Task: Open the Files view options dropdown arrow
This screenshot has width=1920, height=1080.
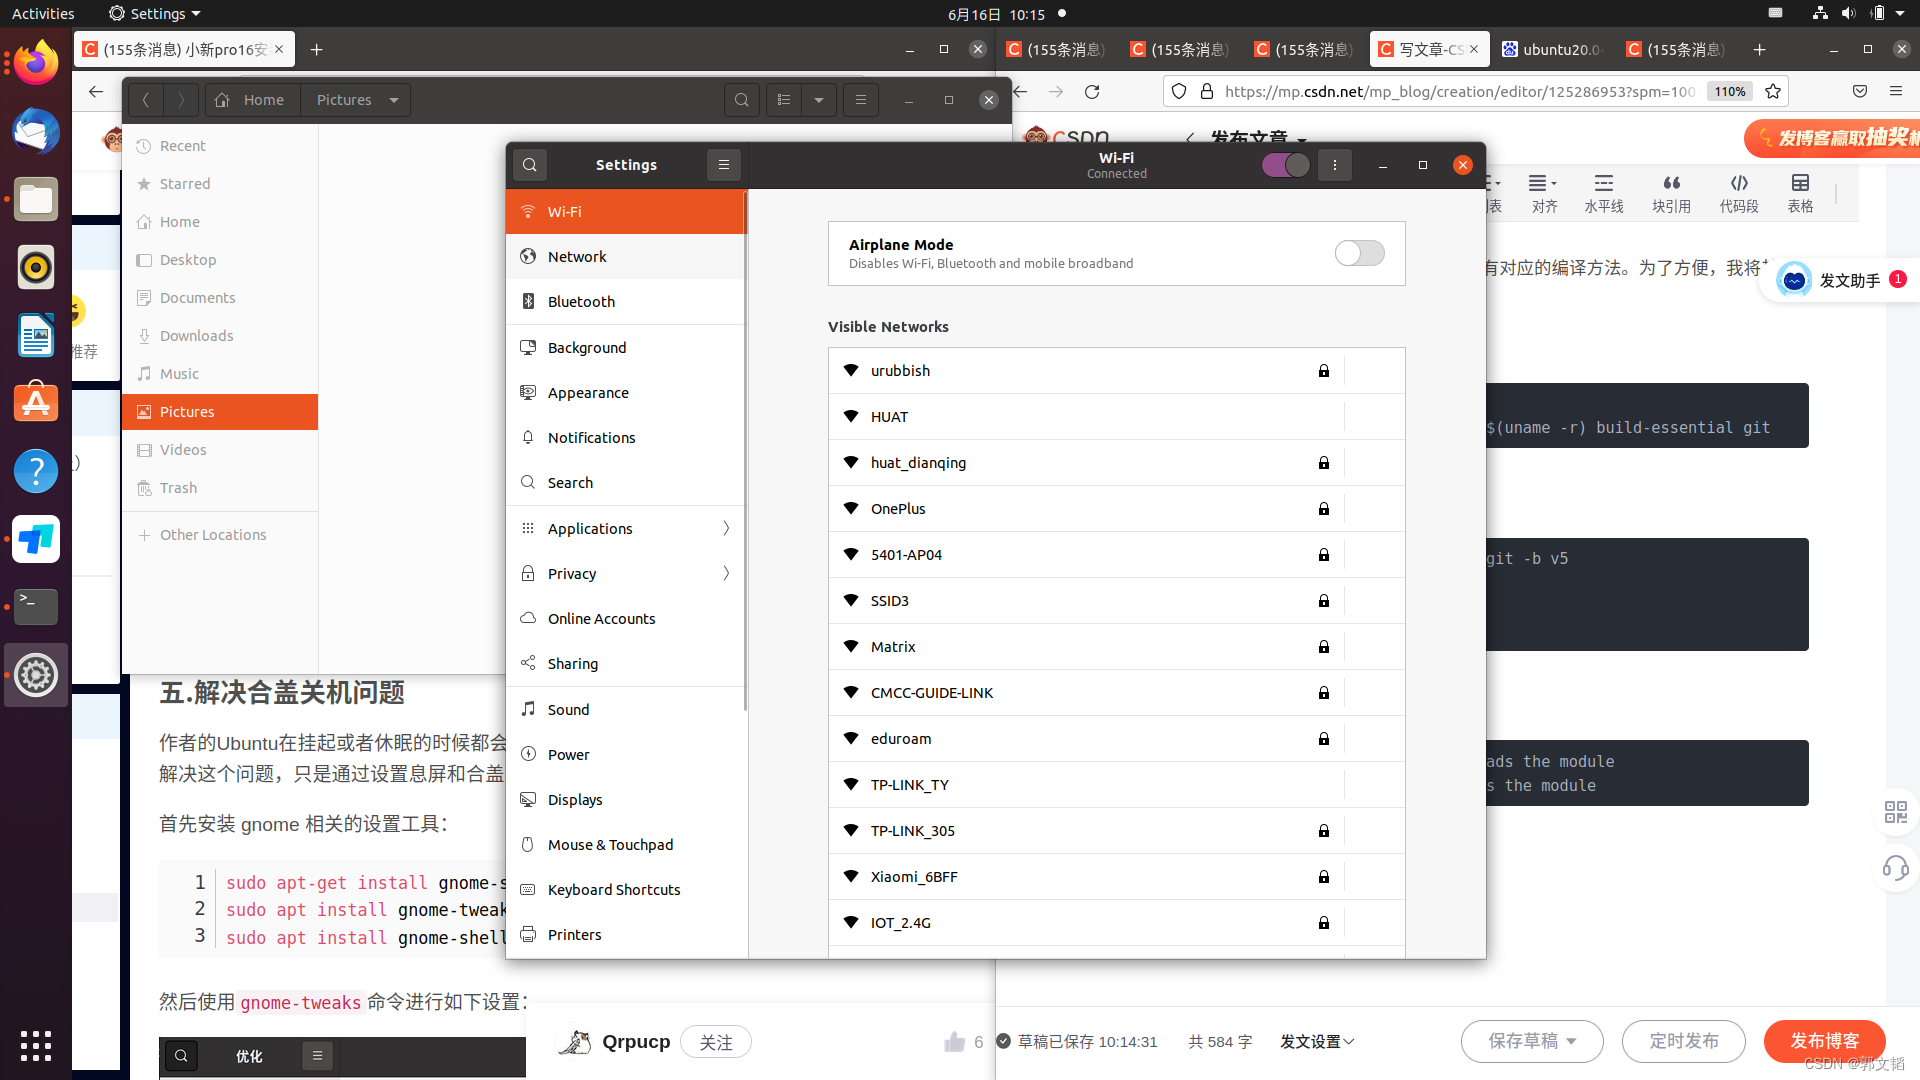Action: [x=819, y=100]
